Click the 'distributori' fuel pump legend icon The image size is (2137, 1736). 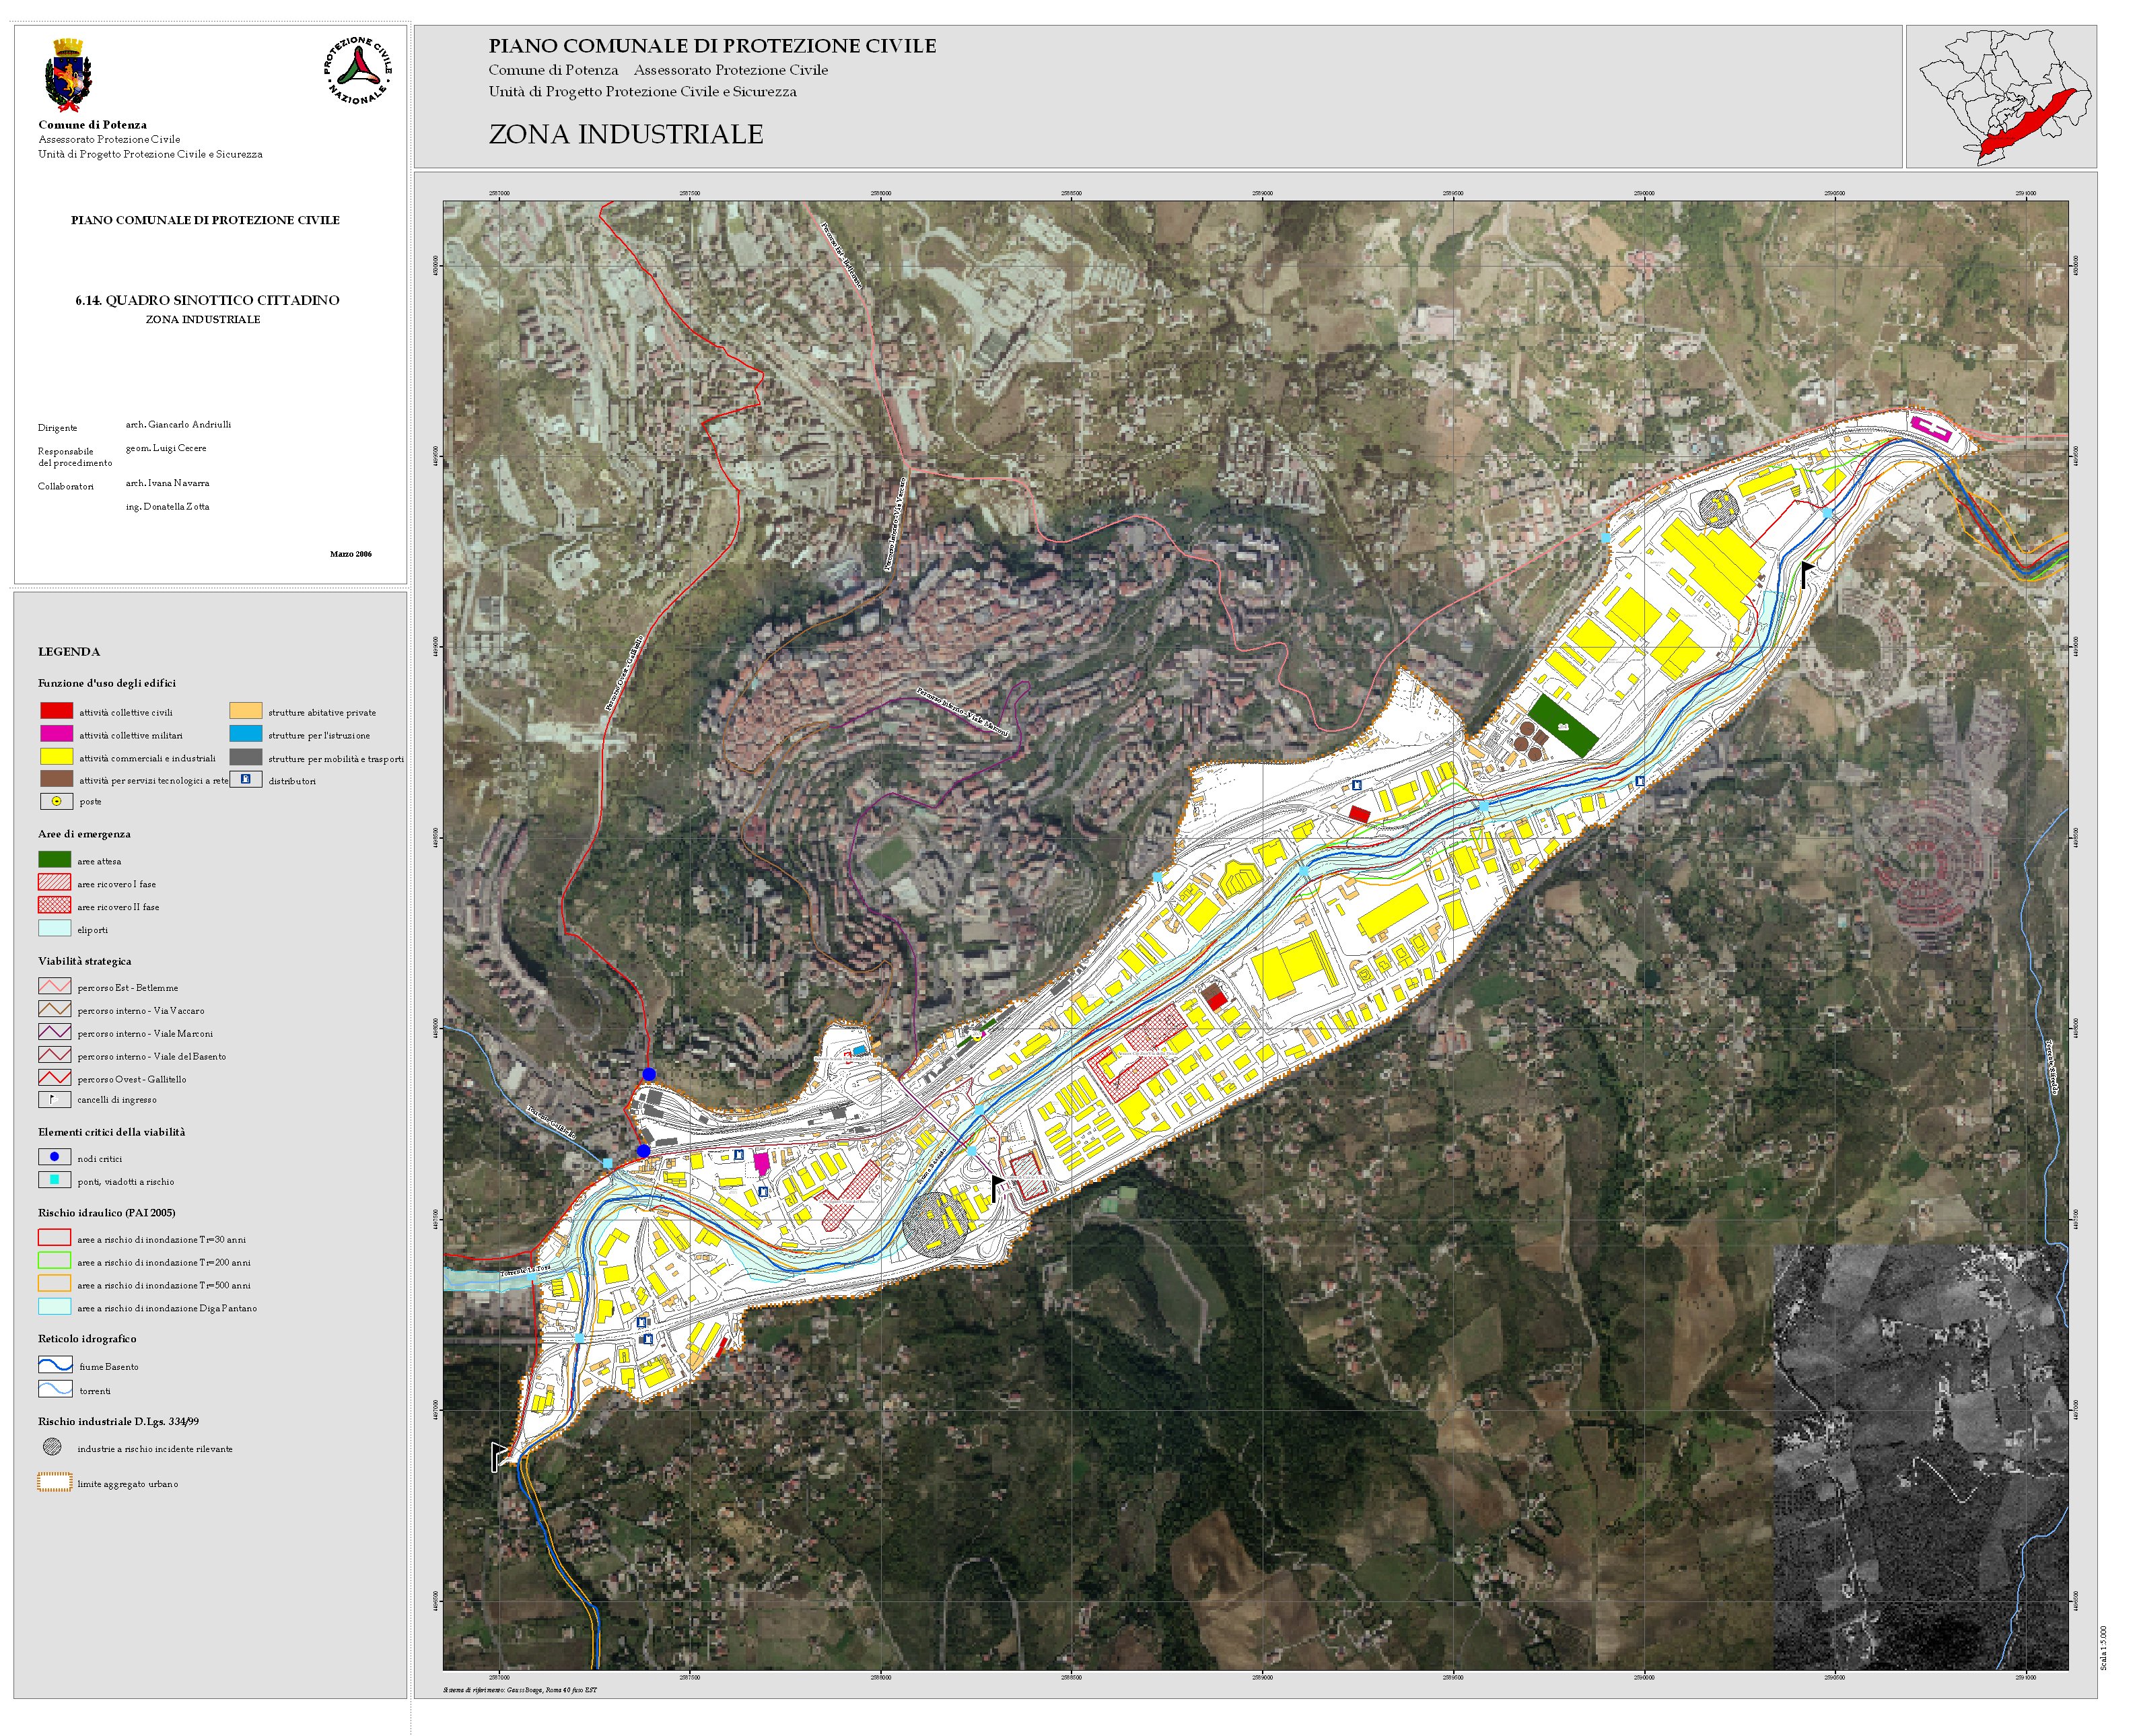click(245, 780)
